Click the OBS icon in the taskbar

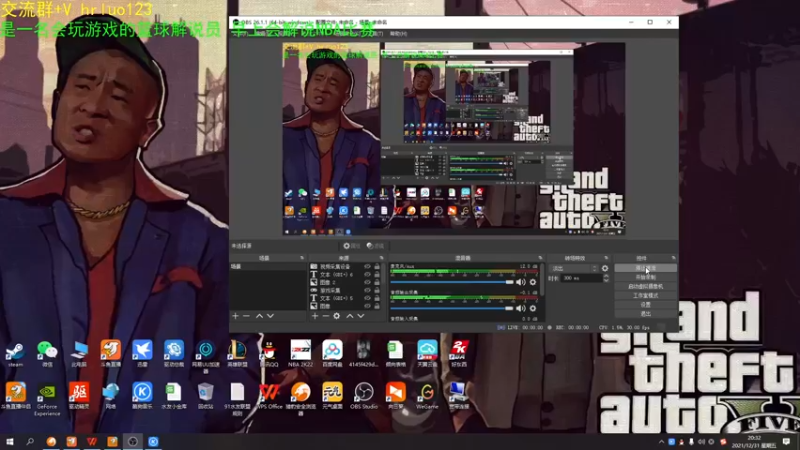(133, 441)
